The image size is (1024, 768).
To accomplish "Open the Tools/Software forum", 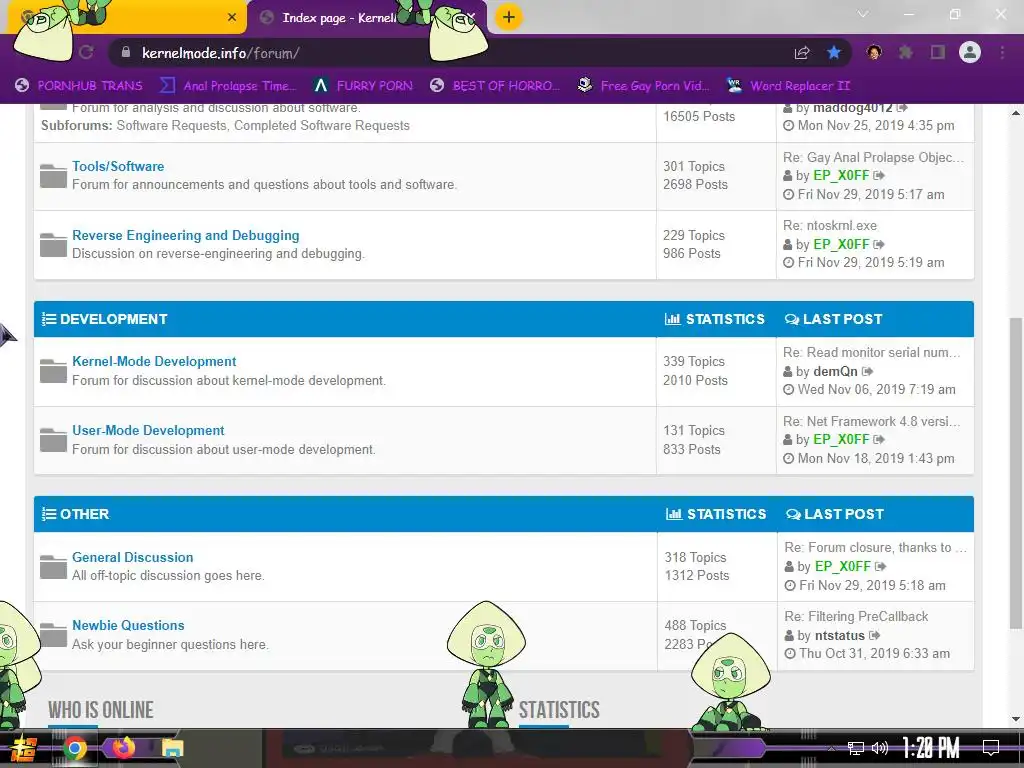I will click(x=118, y=166).
